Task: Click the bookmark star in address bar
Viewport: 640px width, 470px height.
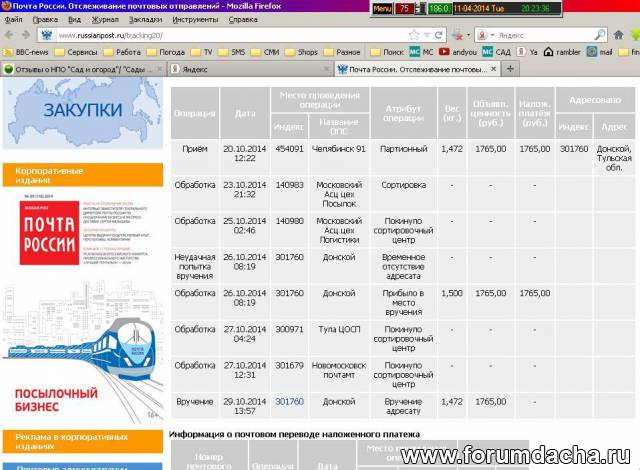Action: point(413,35)
